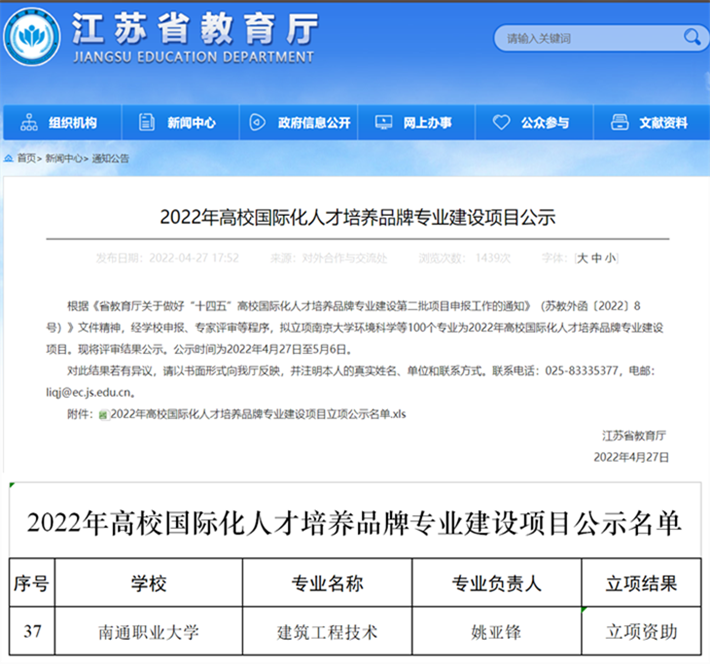The image size is (710, 664).
Task: Click the 专业名称 column header
Action: click(x=327, y=583)
